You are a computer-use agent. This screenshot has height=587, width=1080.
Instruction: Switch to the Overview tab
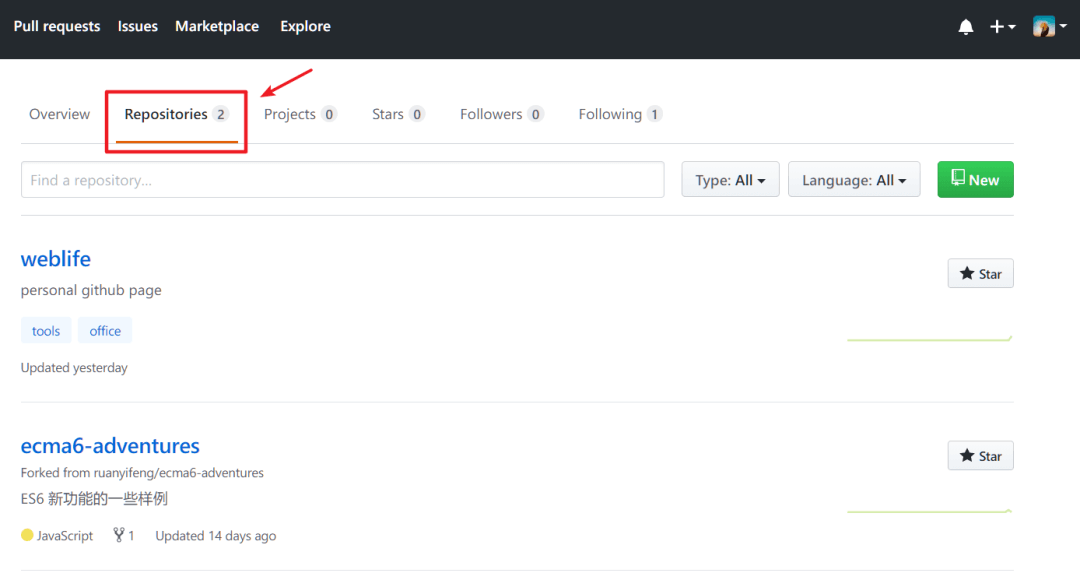[59, 114]
